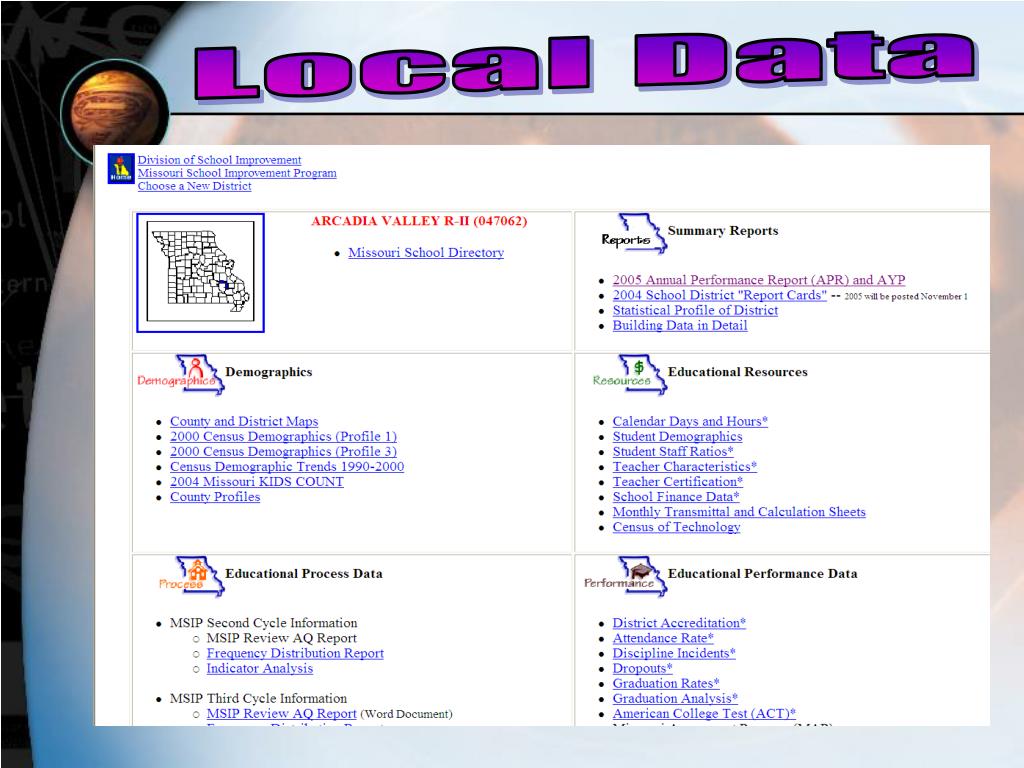The height and width of the screenshot is (768, 1024).
Task: Open Graduation Rates link
Action: [x=666, y=684]
